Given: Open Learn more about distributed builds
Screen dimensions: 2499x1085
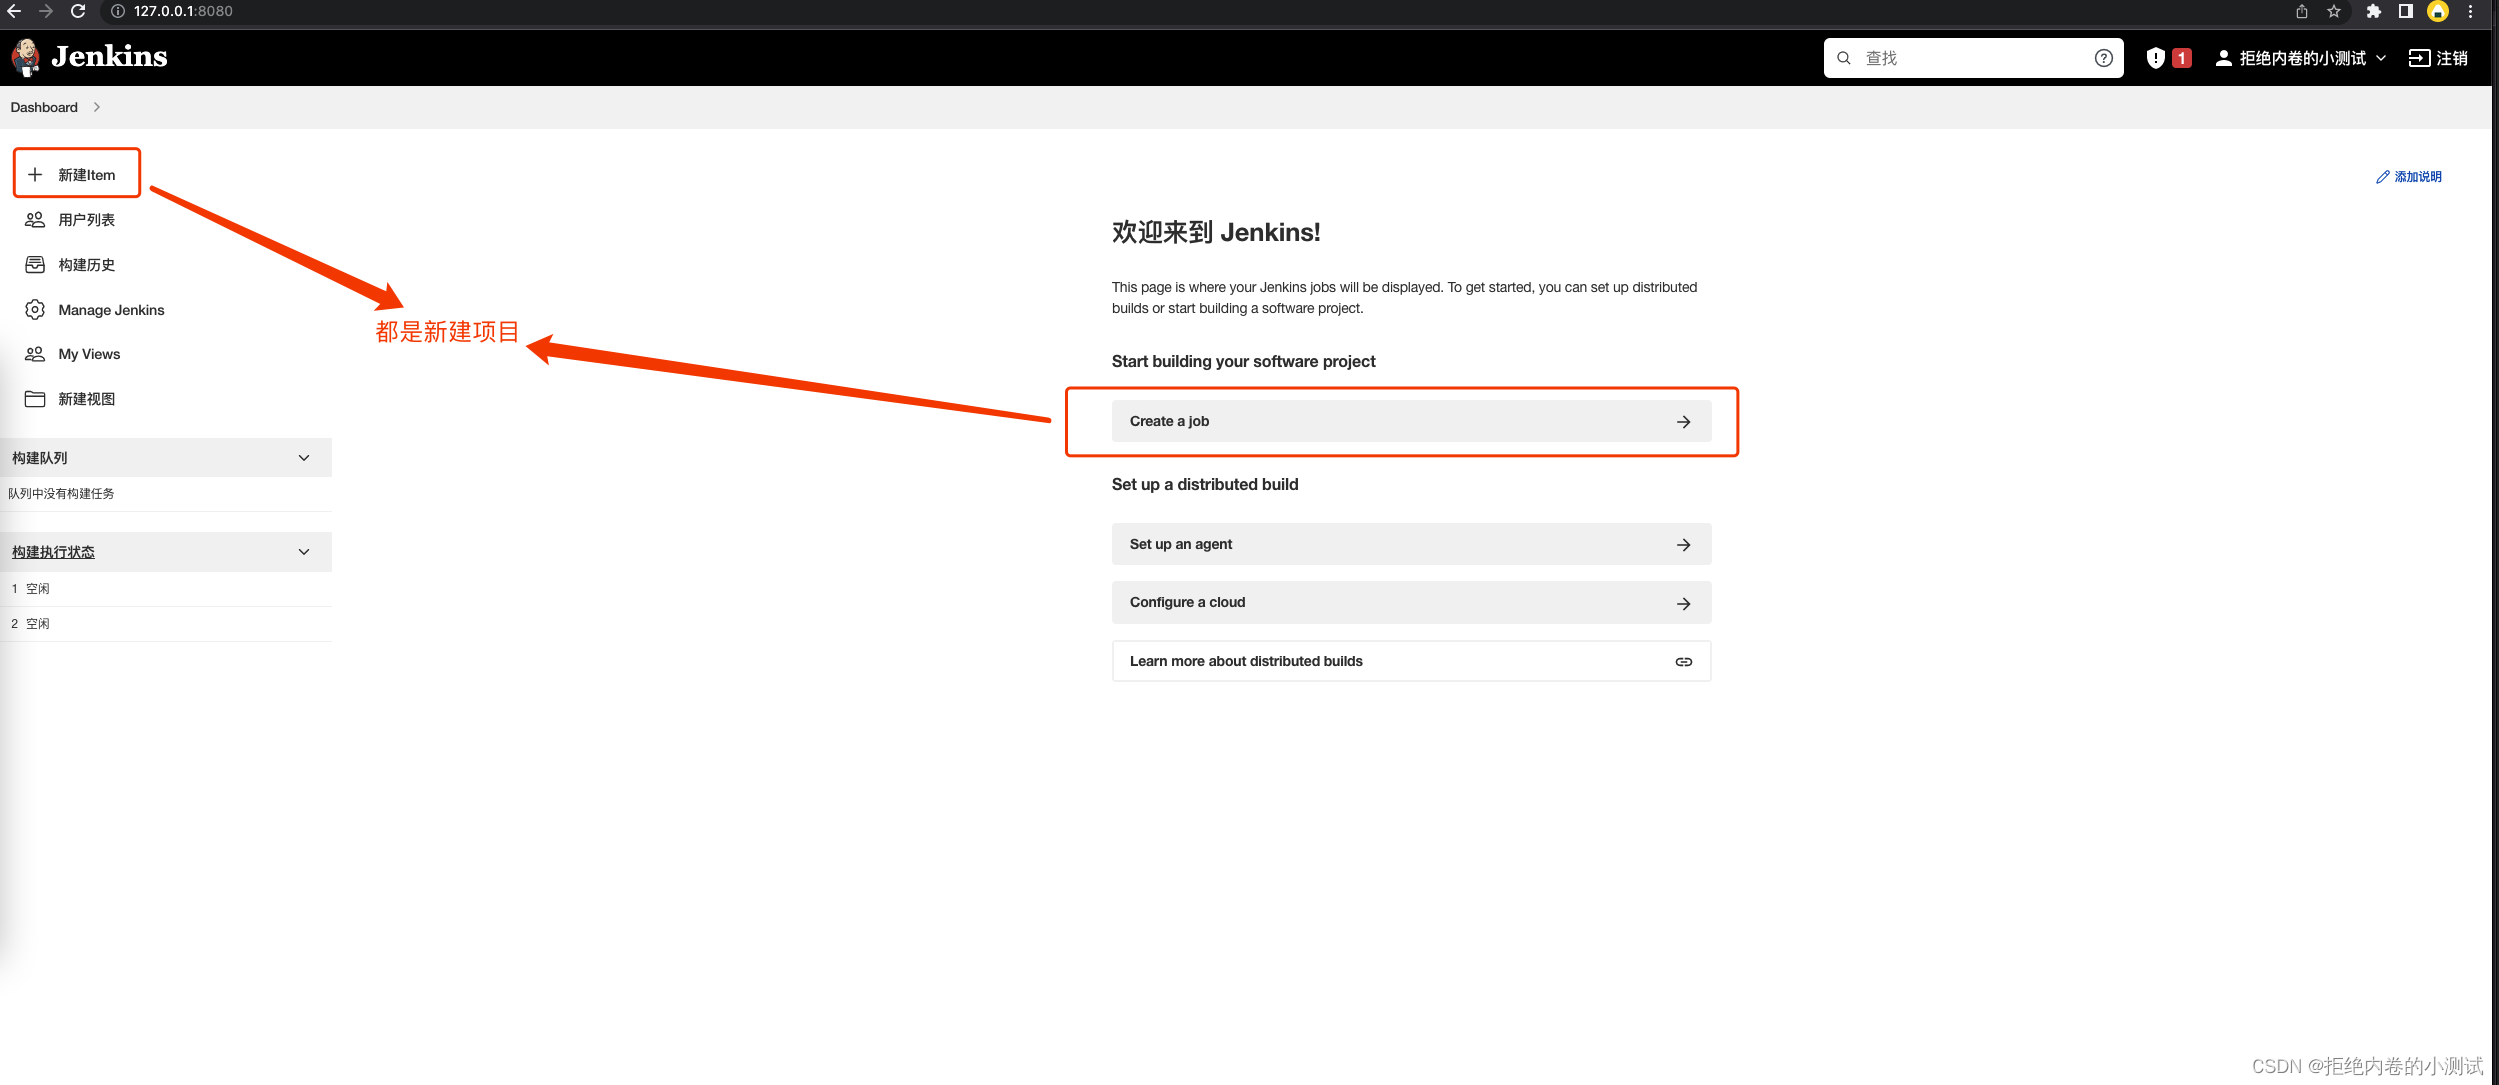Looking at the screenshot, I should click(x=1411, y=660).
